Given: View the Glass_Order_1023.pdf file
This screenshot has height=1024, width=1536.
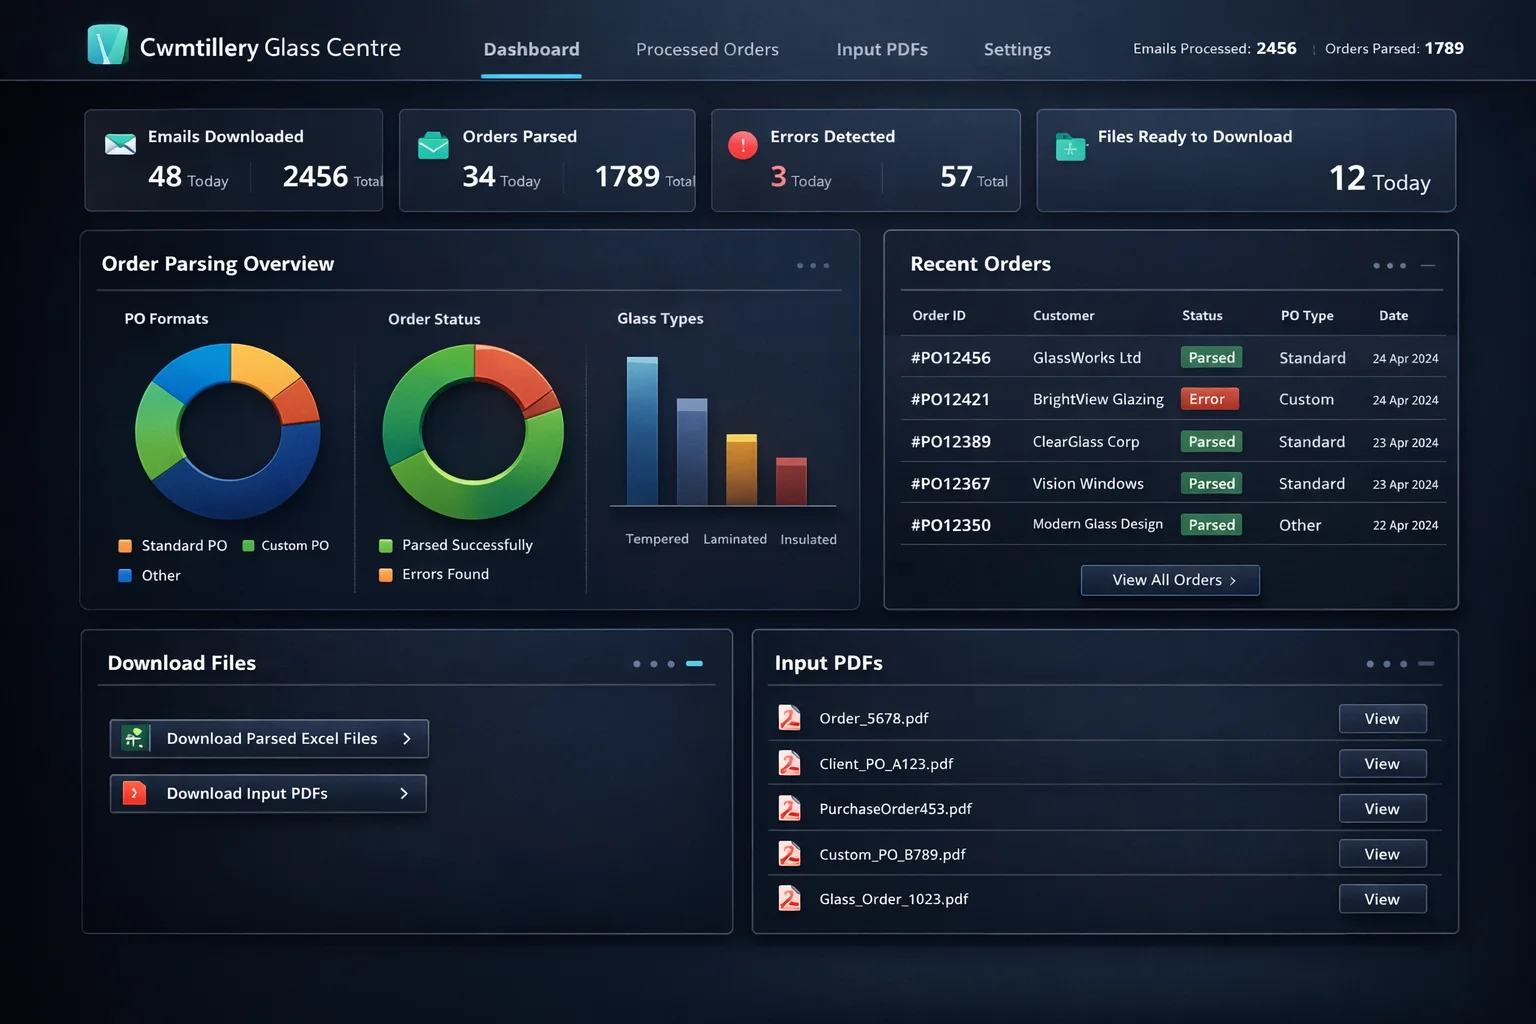Looking at the screenshot, I should (1382, 898).
